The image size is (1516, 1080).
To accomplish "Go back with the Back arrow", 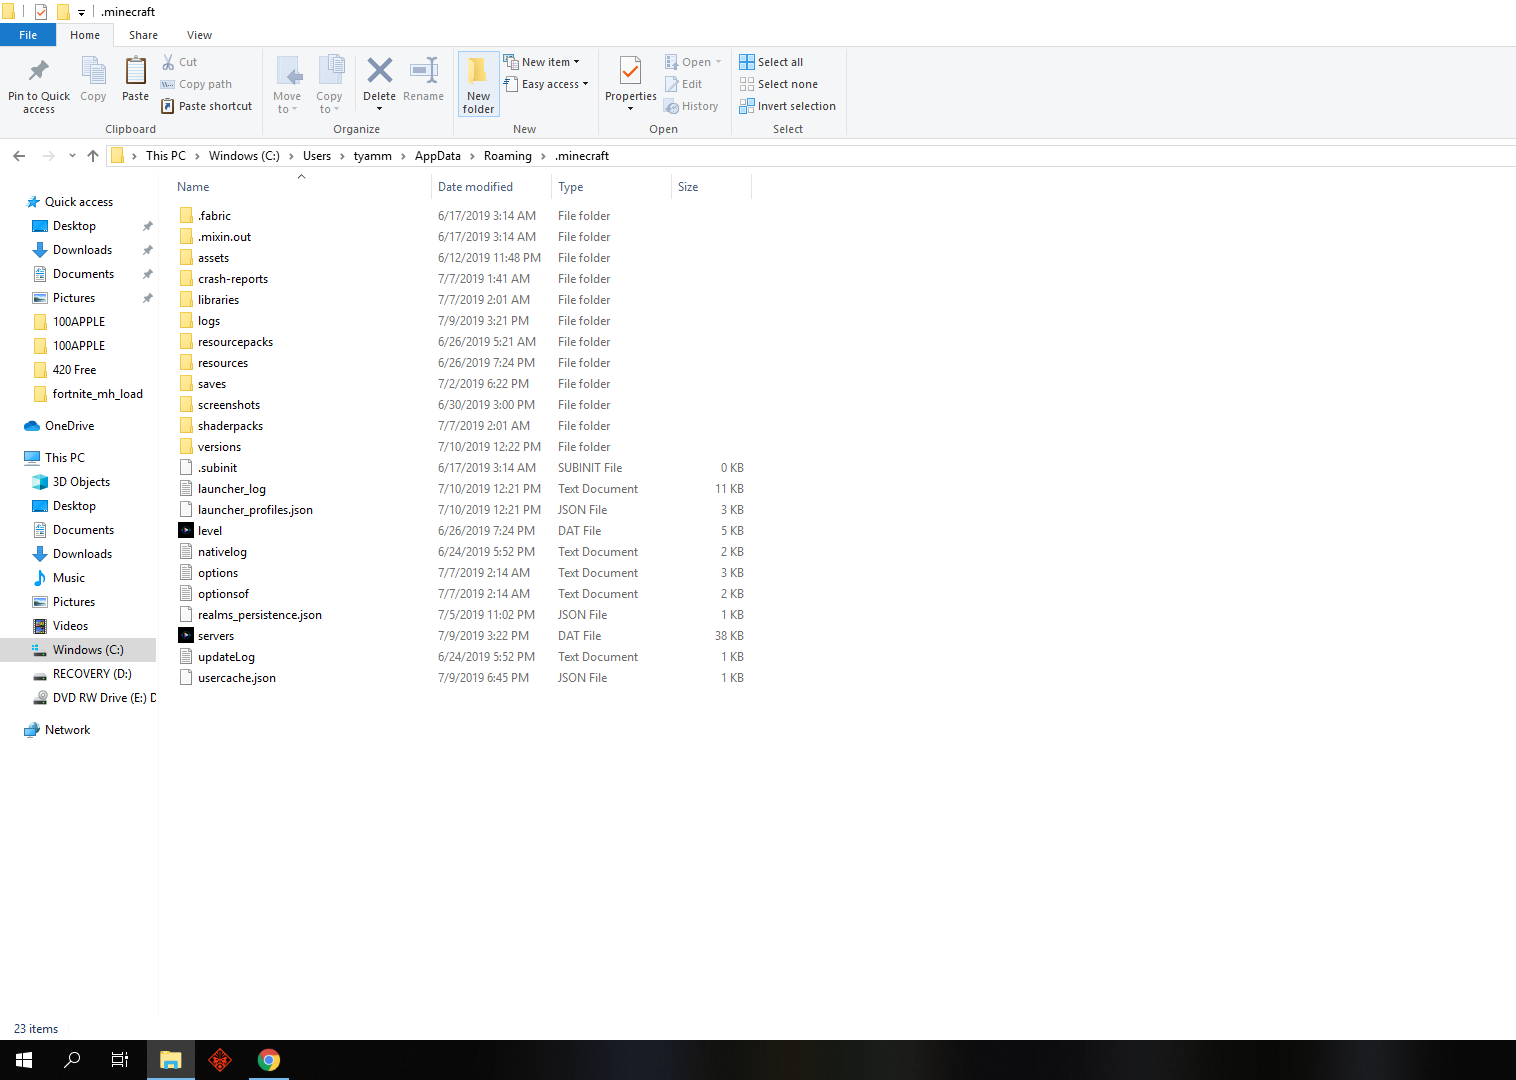I will point(19,156).
